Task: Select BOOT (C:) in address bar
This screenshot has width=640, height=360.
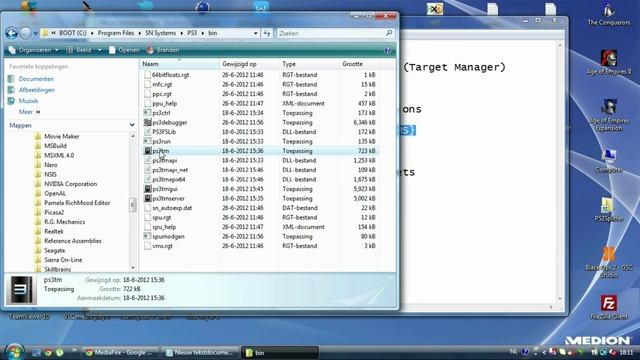Action: (72, 33)
